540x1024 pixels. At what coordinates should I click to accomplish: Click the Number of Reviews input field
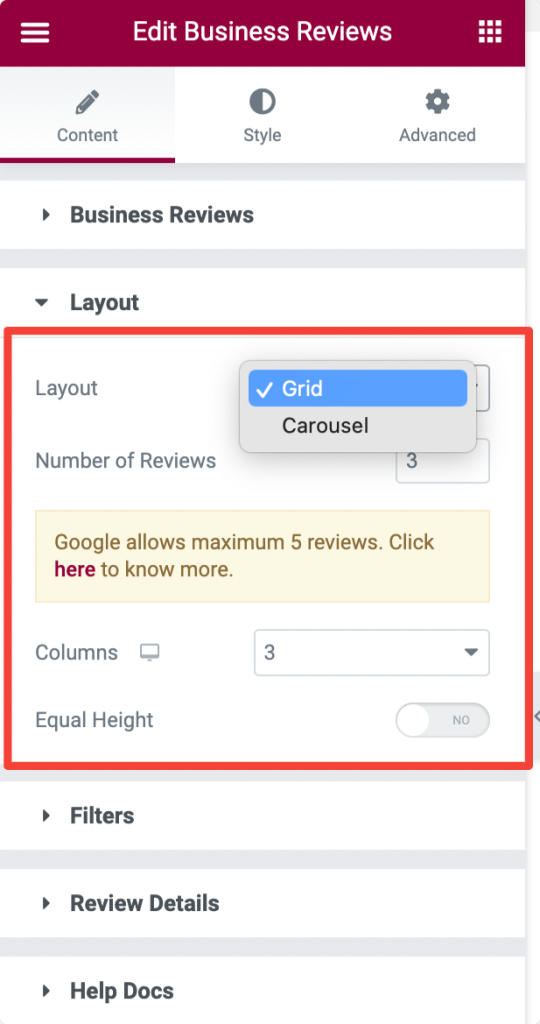pos(443,461)
